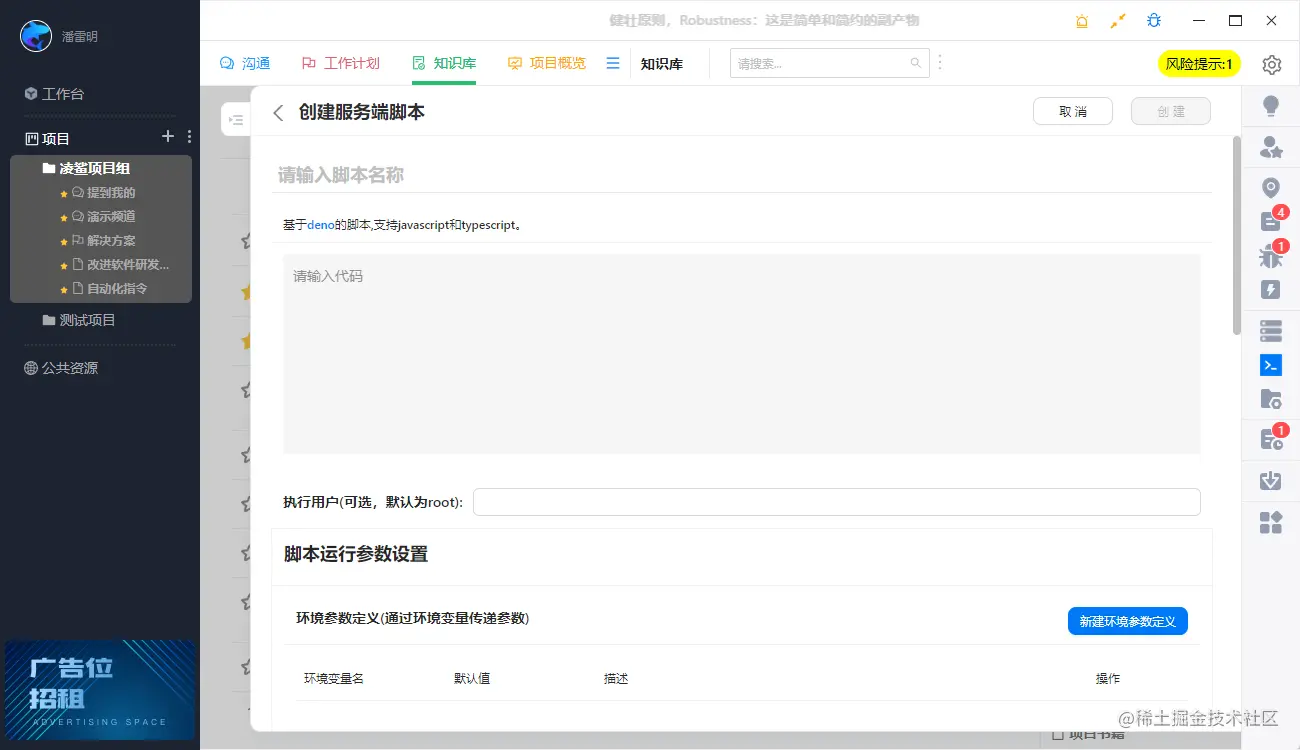This screenshot has width=1300, height=750.
Task: Open the deno link
Action: pos(320,225)
